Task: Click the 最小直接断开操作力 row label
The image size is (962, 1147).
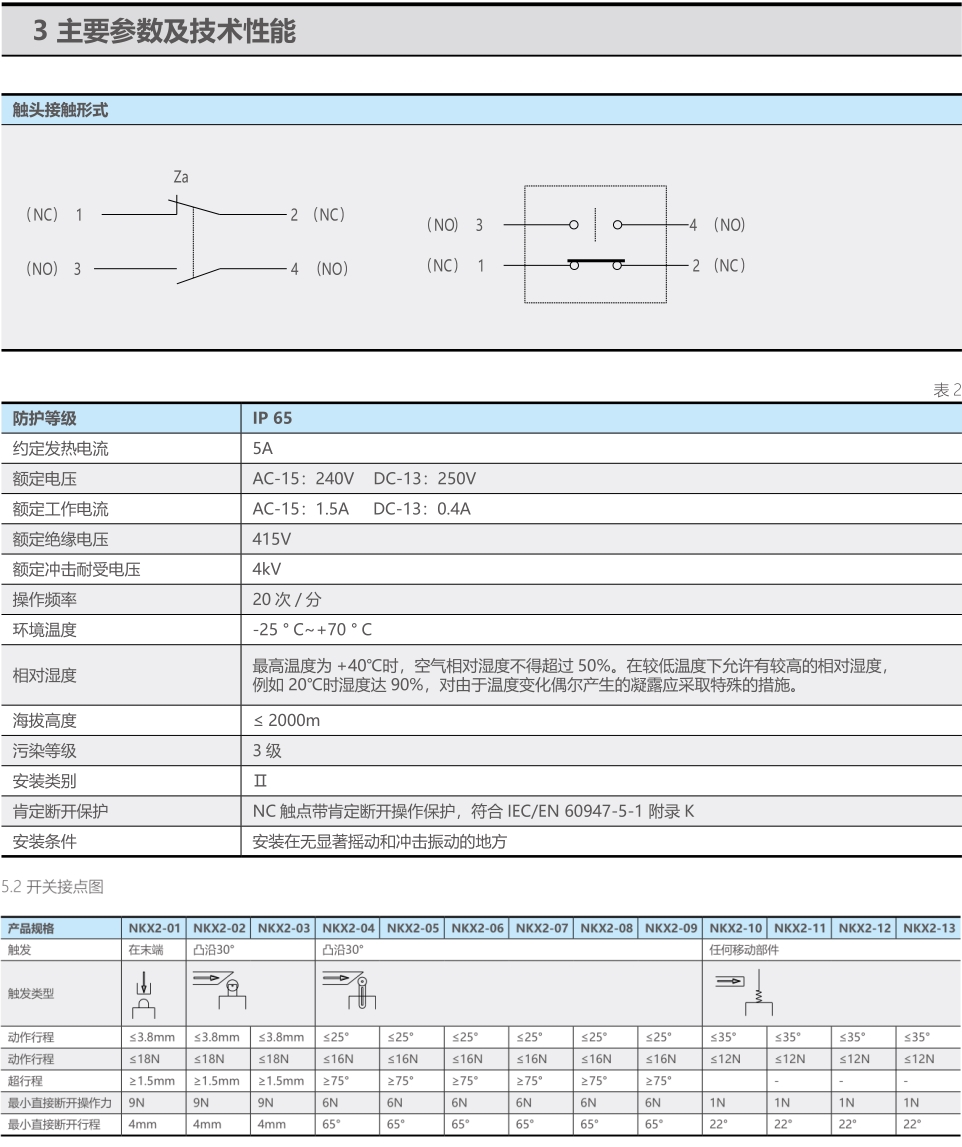Action: [x=59, y=1102]
